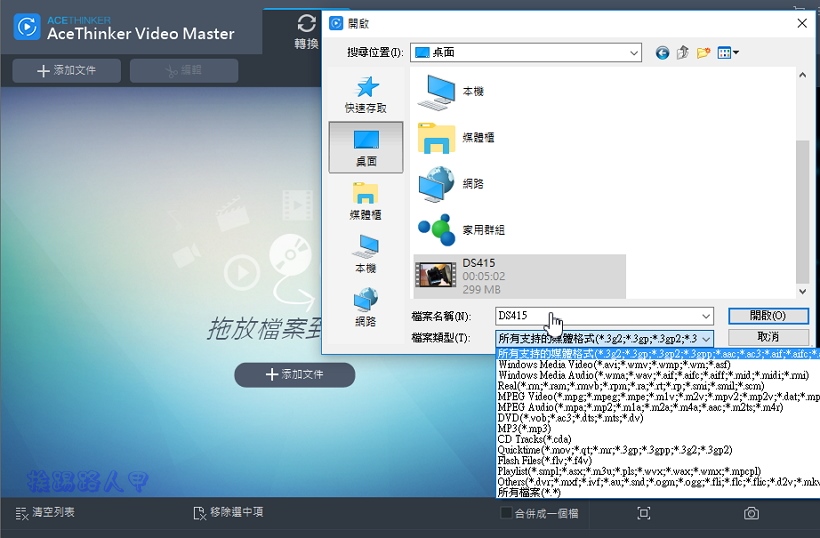Click the file list scrollbar up arrow
Image resolution: width=820 pixels, height=538 pixels.
pos(802,75)
